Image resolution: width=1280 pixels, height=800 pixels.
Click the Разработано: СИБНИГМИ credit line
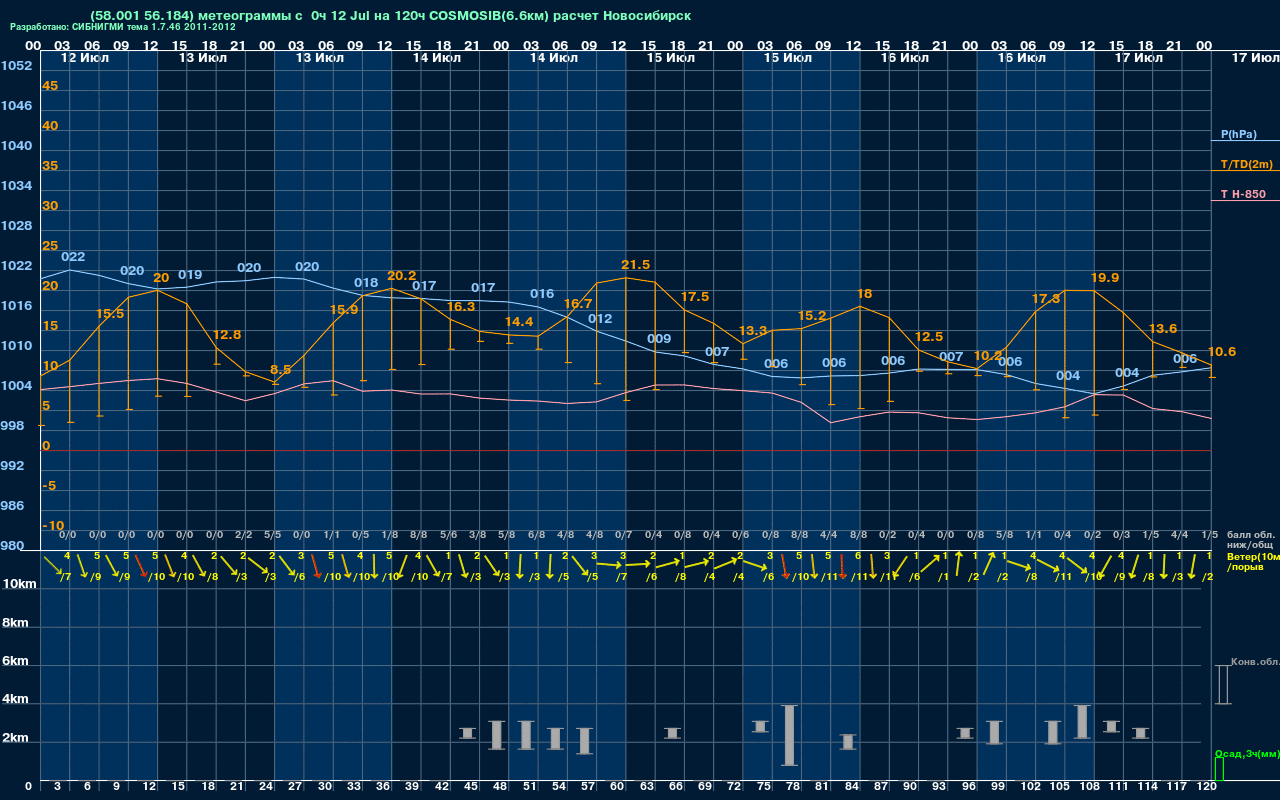pyautogui.click(x=123, y=27)
